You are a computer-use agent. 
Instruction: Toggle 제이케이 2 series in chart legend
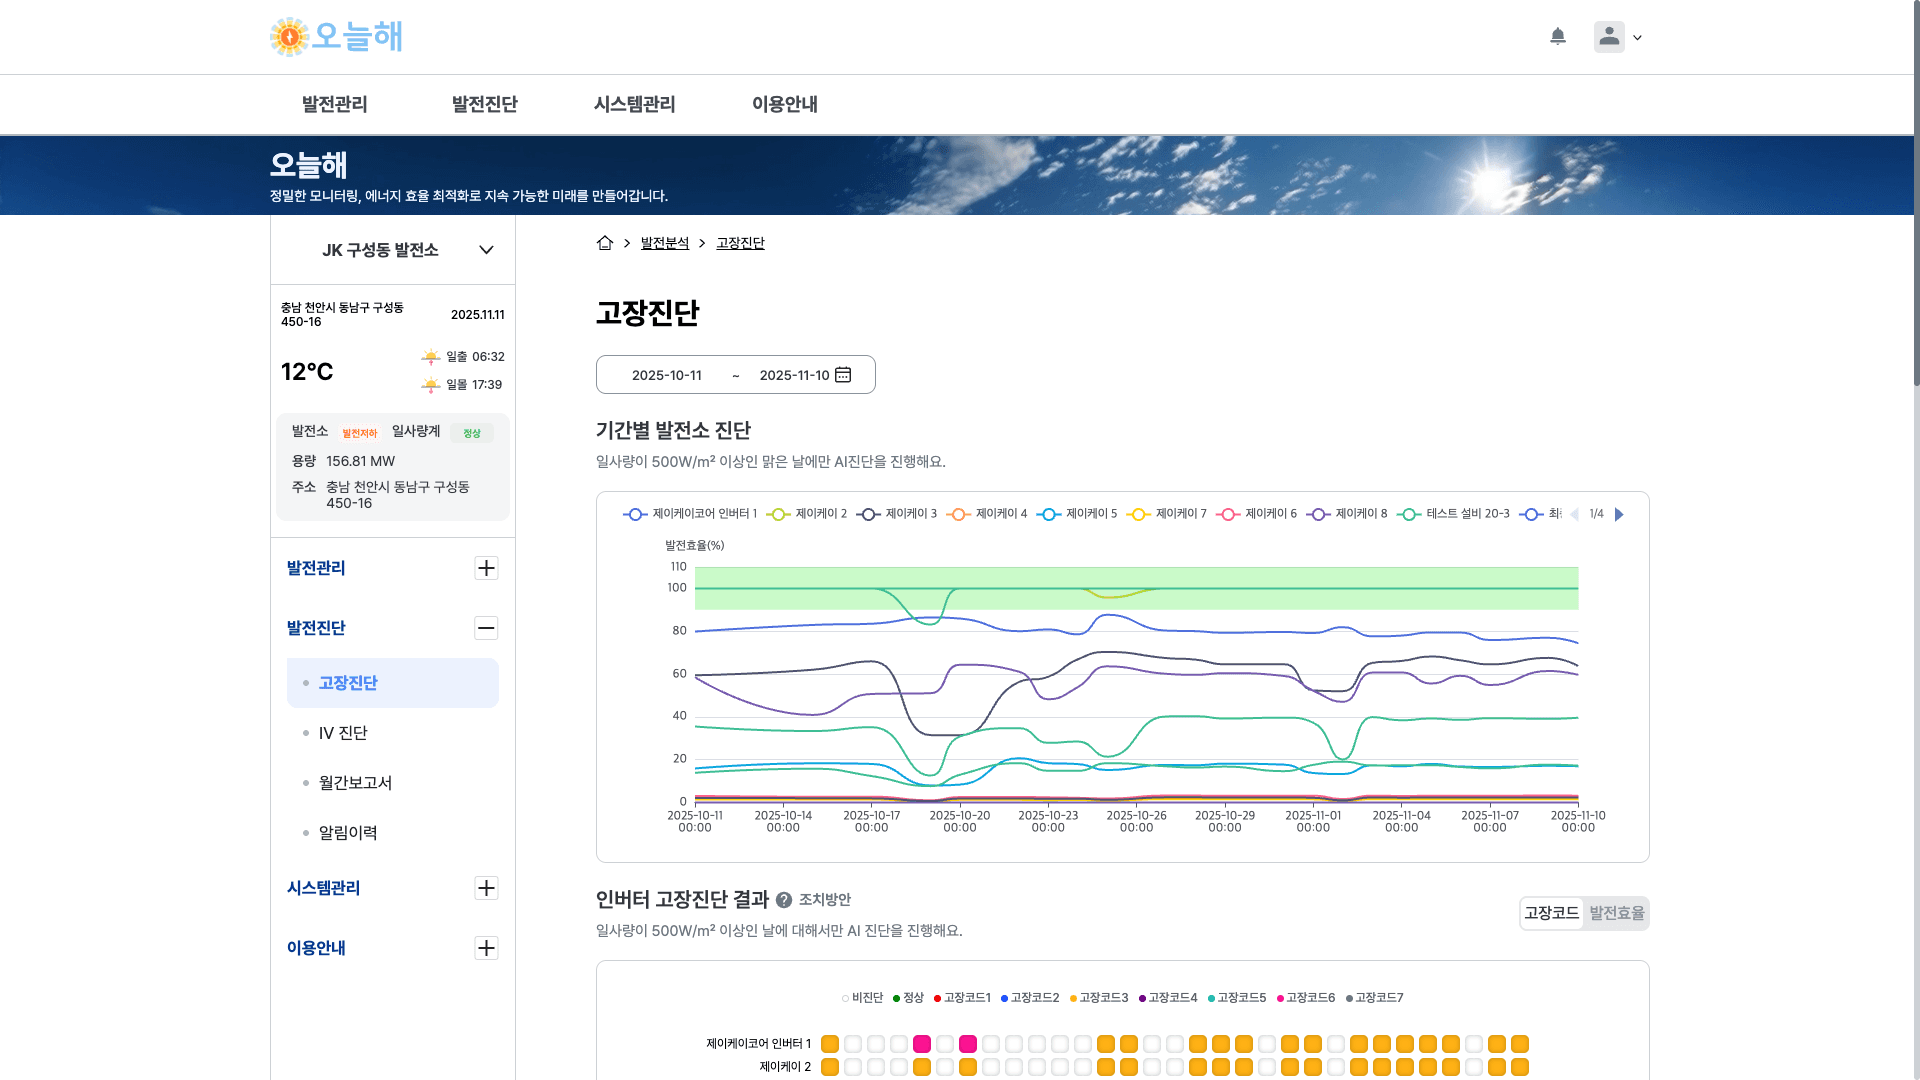(807, 514)
